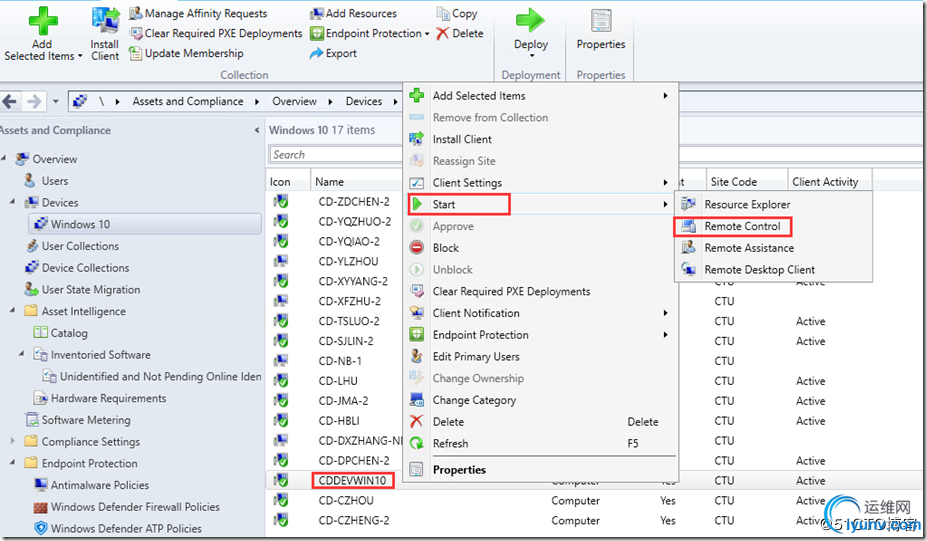927x541 pixels.
Task: Select device row CD-ZDCHEN-2
Action: (354, 202)
